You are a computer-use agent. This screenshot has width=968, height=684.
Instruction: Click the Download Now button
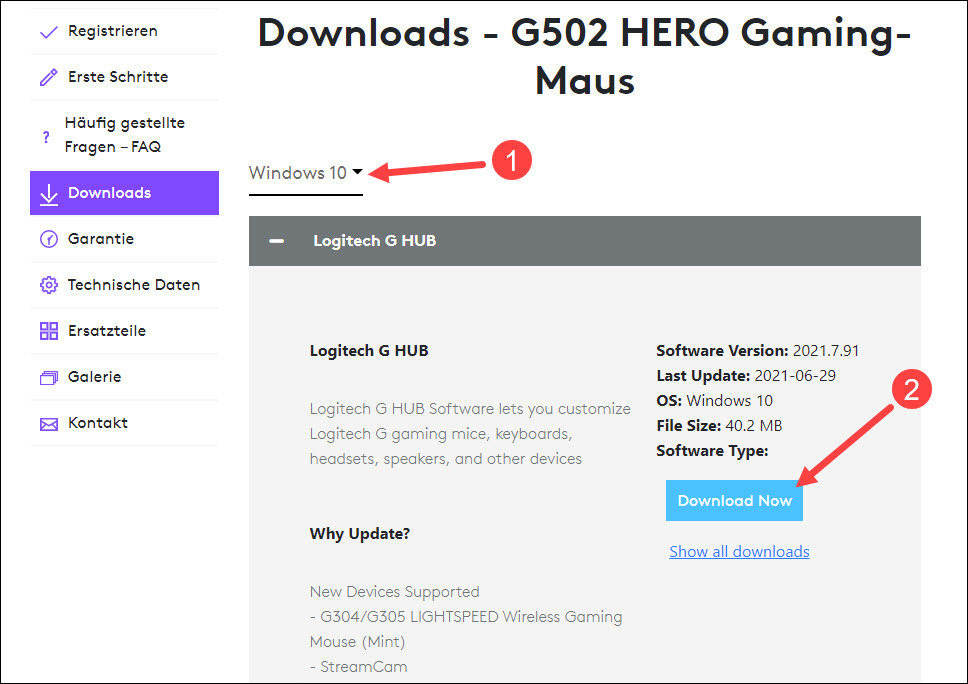pyautogui.click(x=734, y=500)
